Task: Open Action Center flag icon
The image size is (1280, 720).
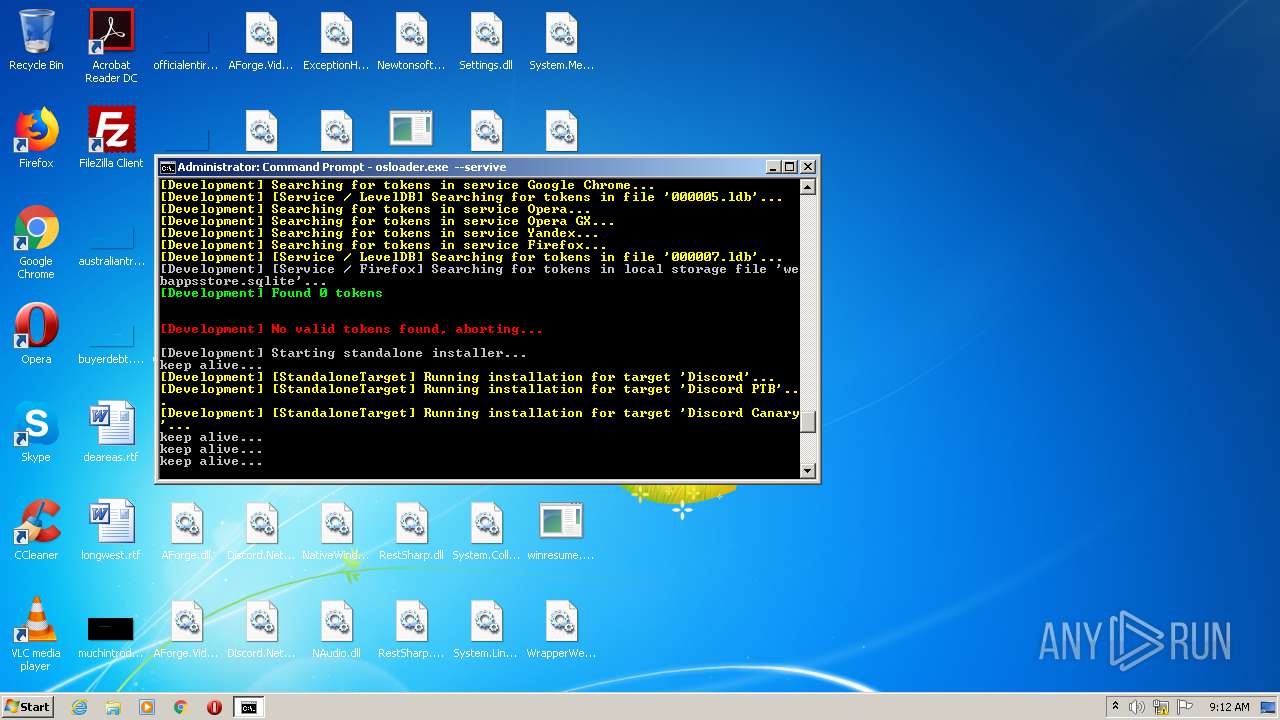Action: 1185,707
